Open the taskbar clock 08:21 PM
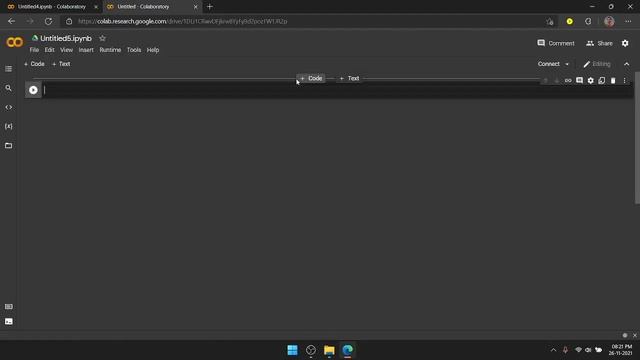Image resolution: width=640 pixels, height=360 pixels. point(620,350)
